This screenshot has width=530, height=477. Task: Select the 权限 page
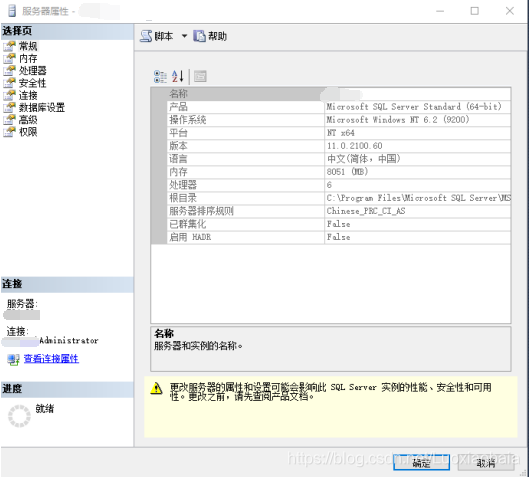[x=28, y=132]
